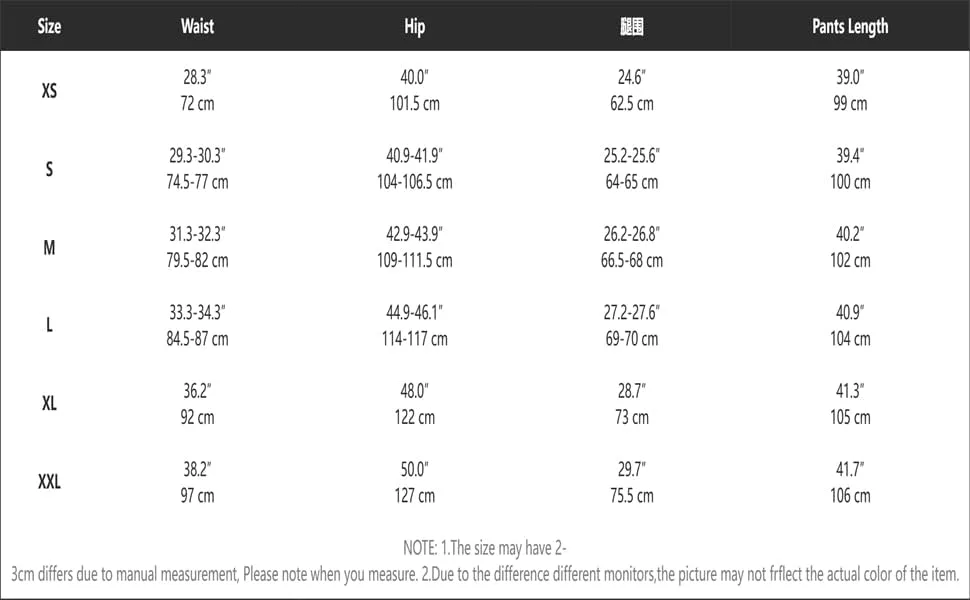970x600 pixels.
Task: Click the 66.5-68 cm measurement cell
Action: 632,260
